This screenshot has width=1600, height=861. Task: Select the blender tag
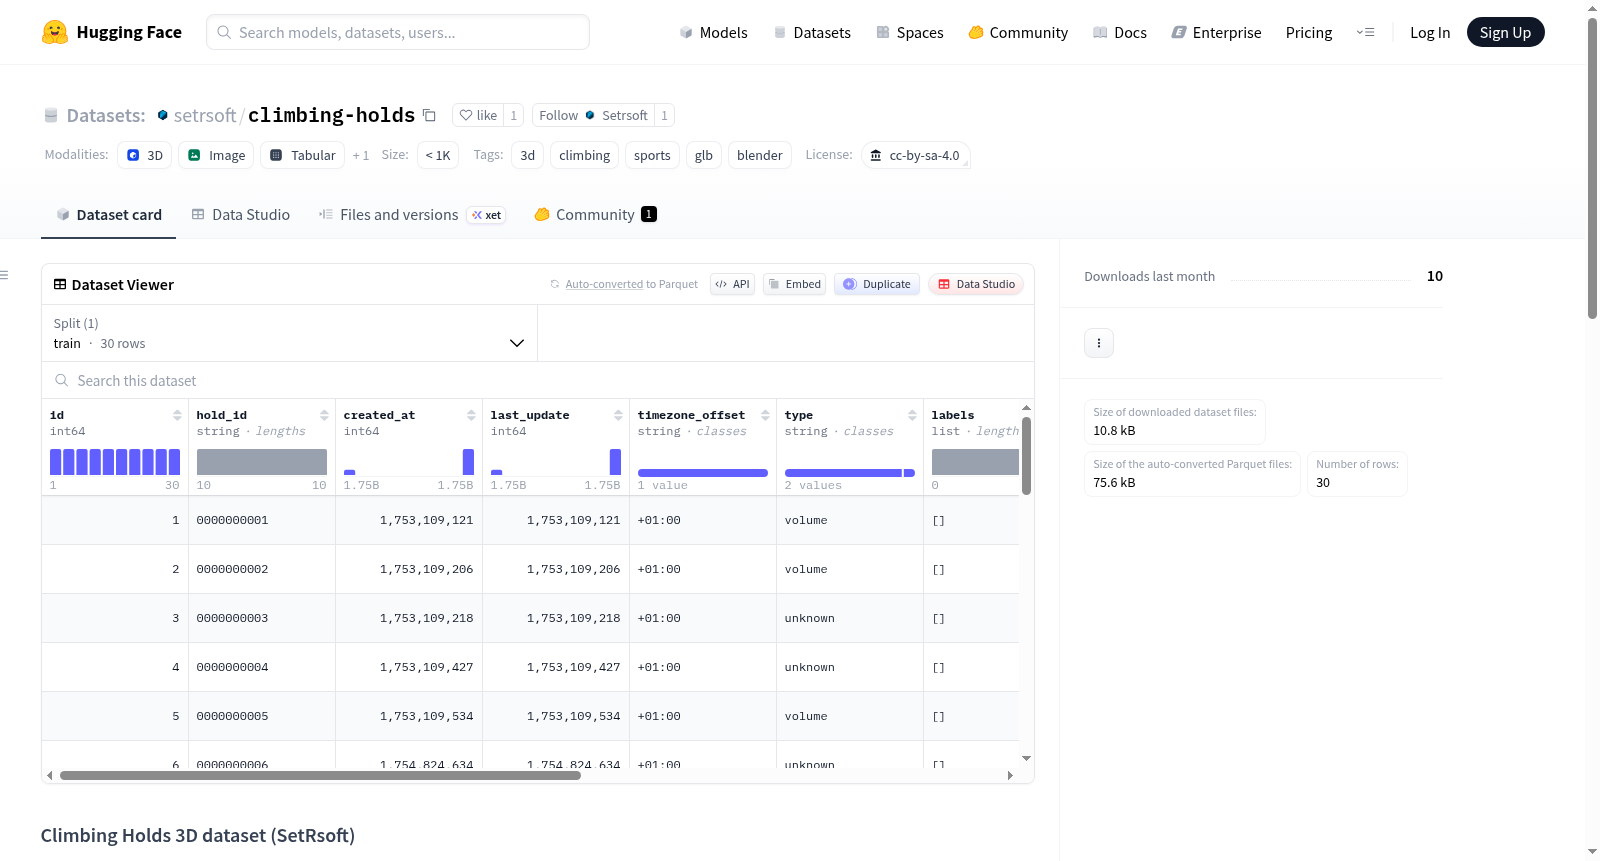(760, 155)
